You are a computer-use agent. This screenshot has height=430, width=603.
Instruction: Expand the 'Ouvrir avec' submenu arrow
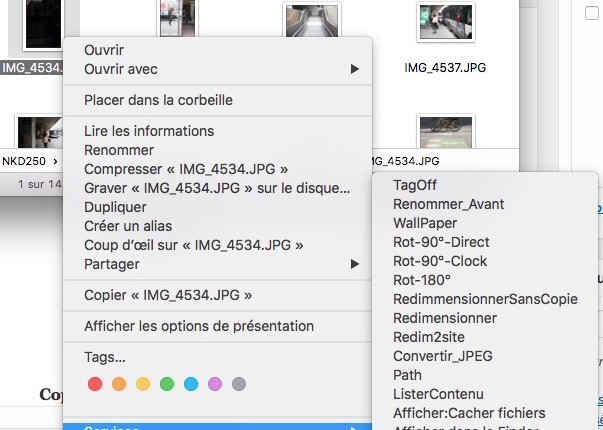(x=354, y=69)
